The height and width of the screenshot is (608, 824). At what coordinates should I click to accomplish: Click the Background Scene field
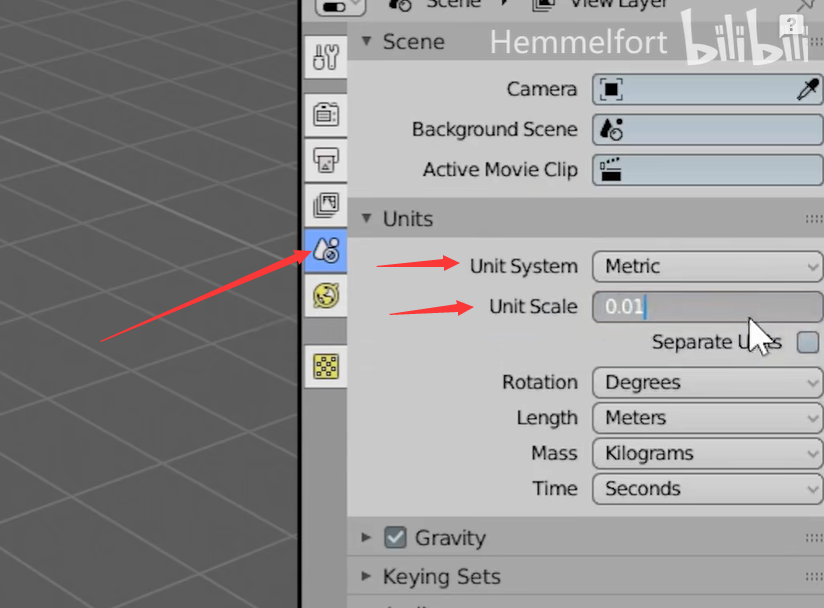tap(707, 129)
